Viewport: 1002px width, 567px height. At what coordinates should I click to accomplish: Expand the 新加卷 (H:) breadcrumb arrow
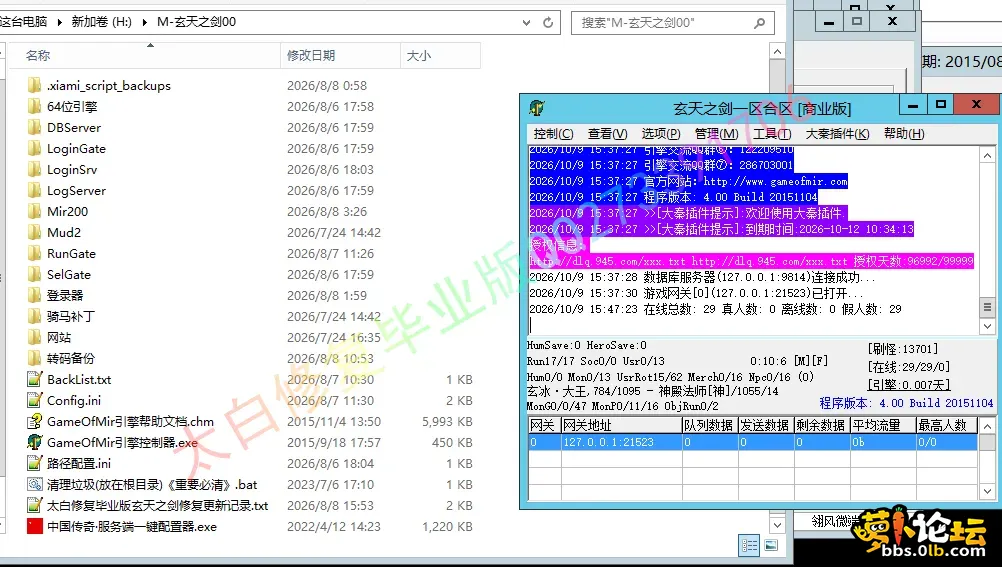[x=144, y=22]
